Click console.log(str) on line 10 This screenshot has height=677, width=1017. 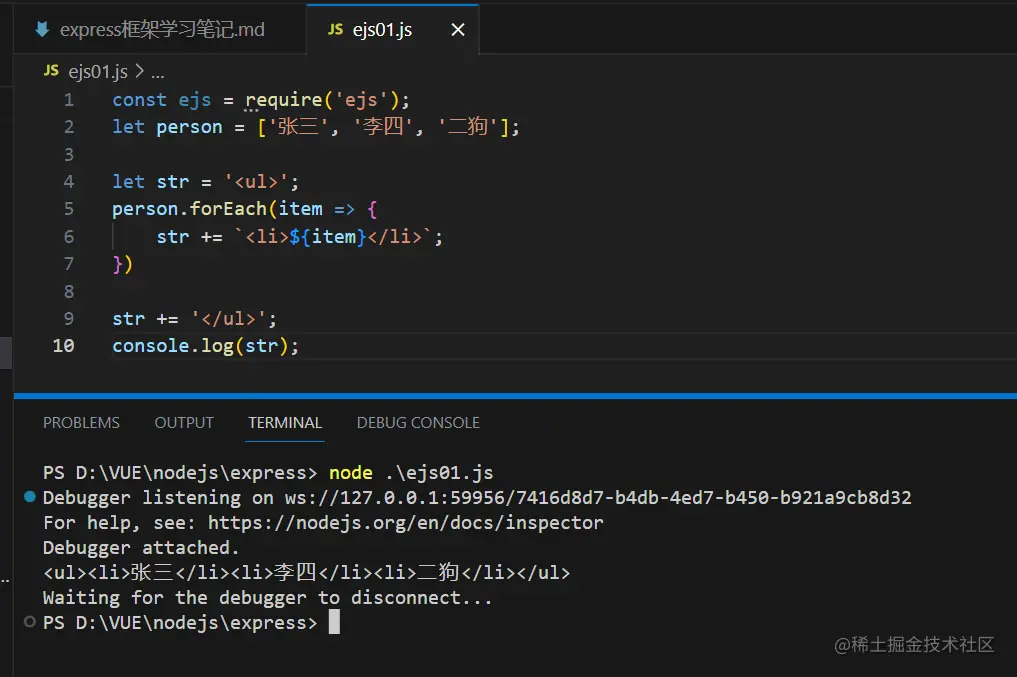tap(206, 346)
